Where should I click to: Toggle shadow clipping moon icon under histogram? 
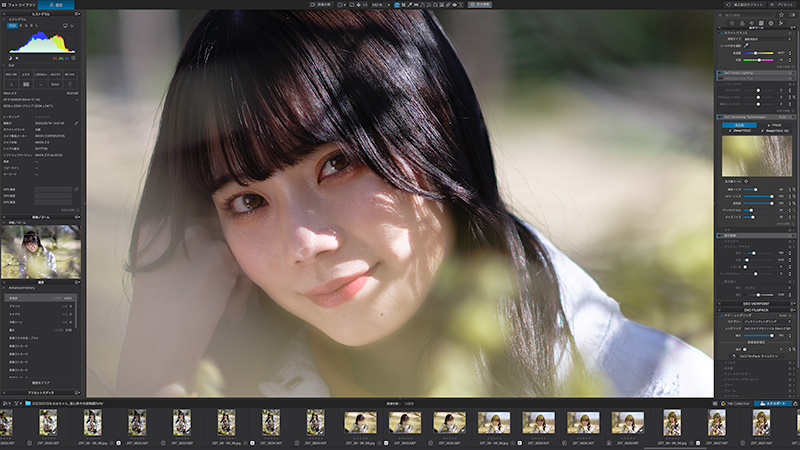pos(10,58)
